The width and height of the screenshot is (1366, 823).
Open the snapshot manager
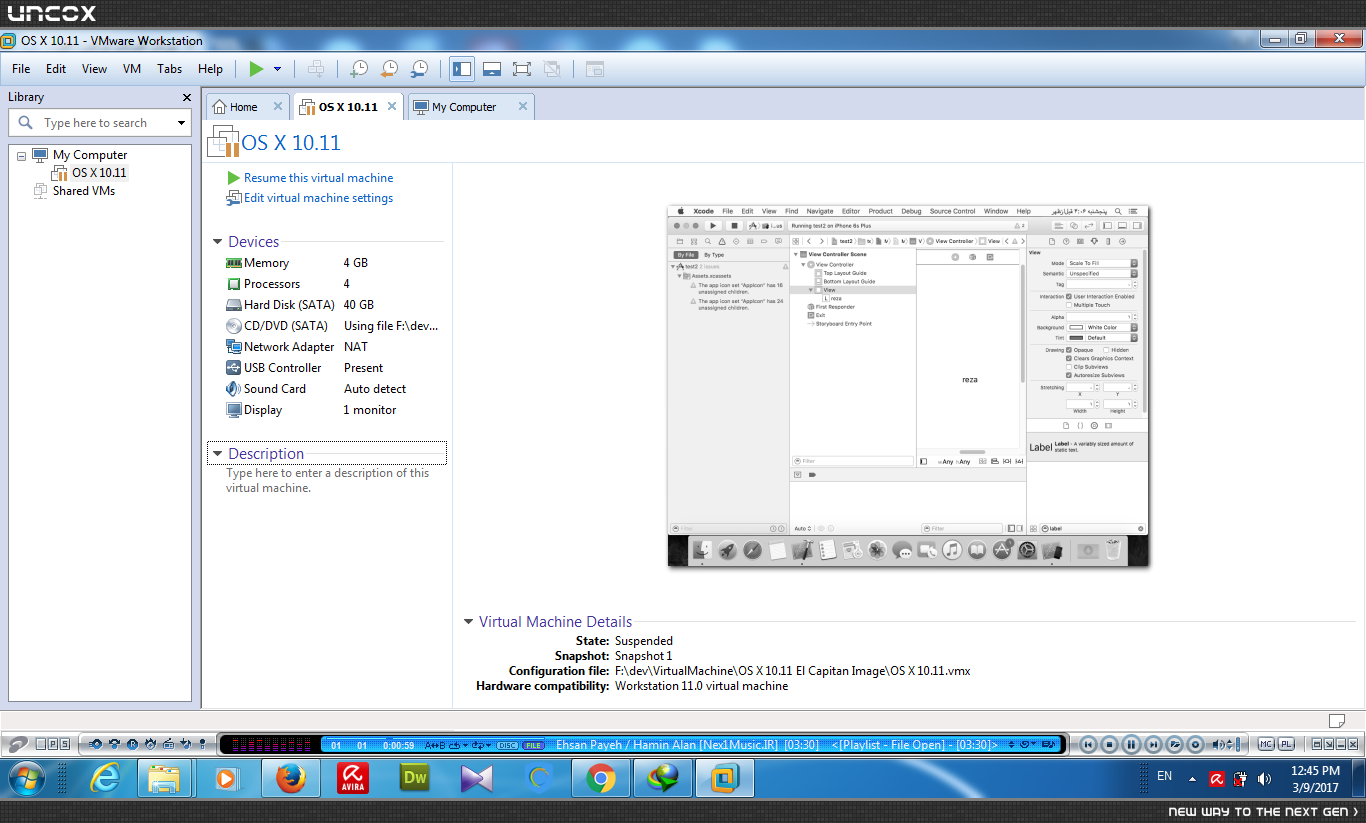(420, 69)
